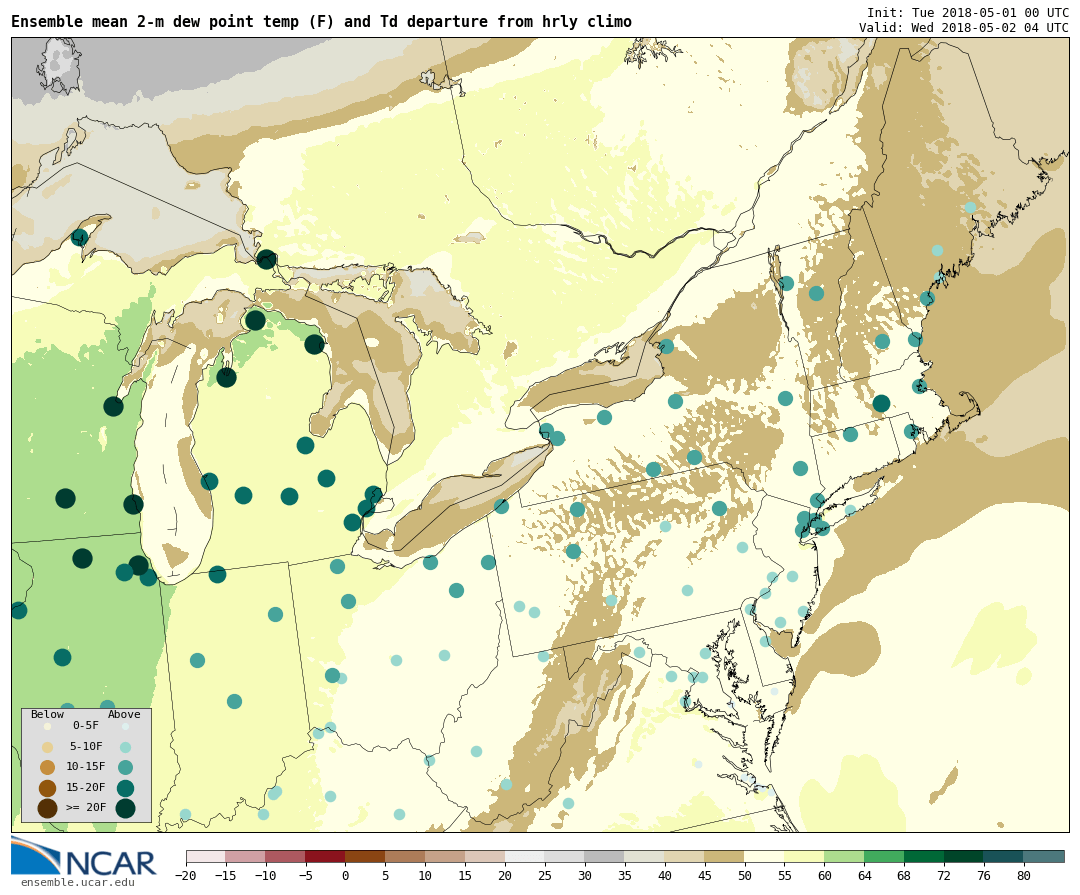
Task: Click the map title about ensemble mean dew point
Action: 322,21
